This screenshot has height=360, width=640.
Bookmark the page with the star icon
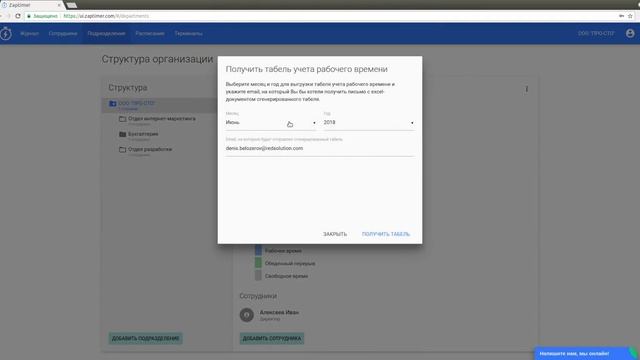(x=630, y=16)
